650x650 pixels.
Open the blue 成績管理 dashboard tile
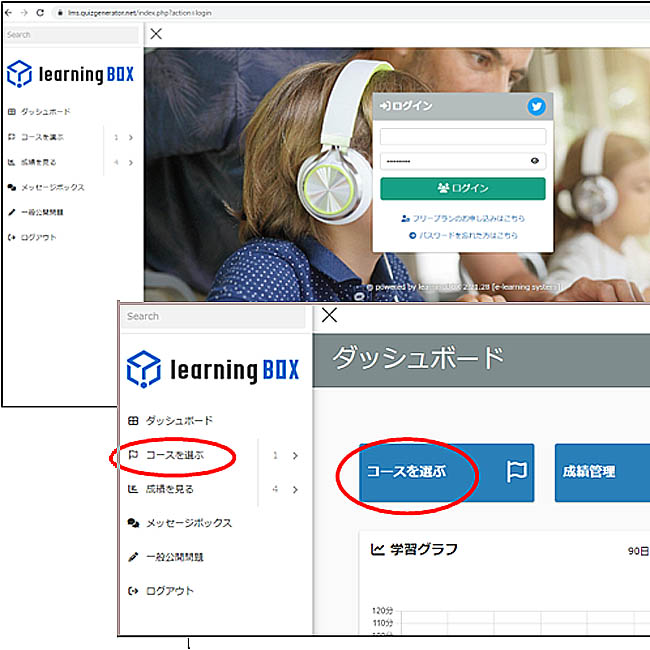click(602, 473)
